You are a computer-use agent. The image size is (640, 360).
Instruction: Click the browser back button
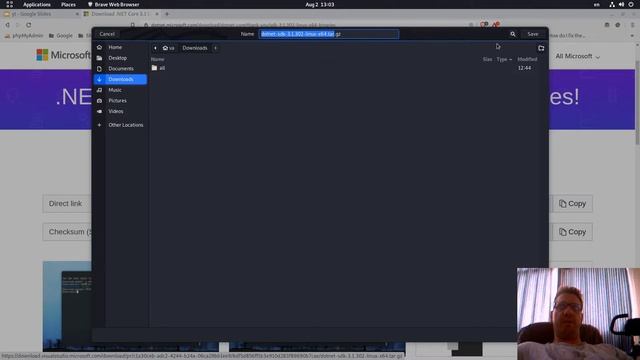(x=7, y=25)
